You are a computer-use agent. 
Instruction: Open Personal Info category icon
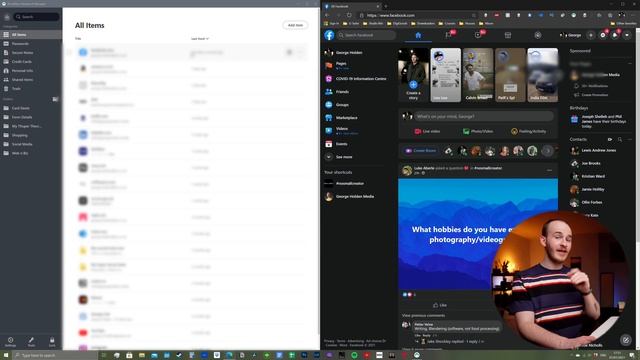pos(6,71)
